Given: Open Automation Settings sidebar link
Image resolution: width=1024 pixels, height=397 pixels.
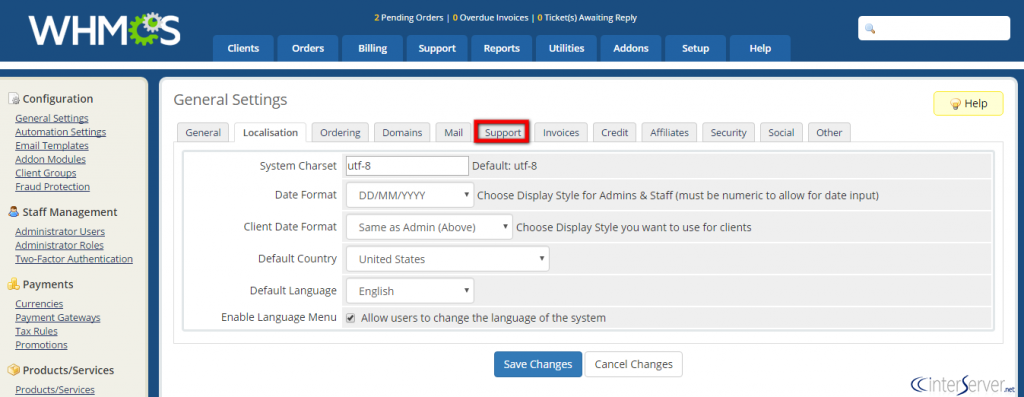Looking at the screenshot, I should (60, 132).
